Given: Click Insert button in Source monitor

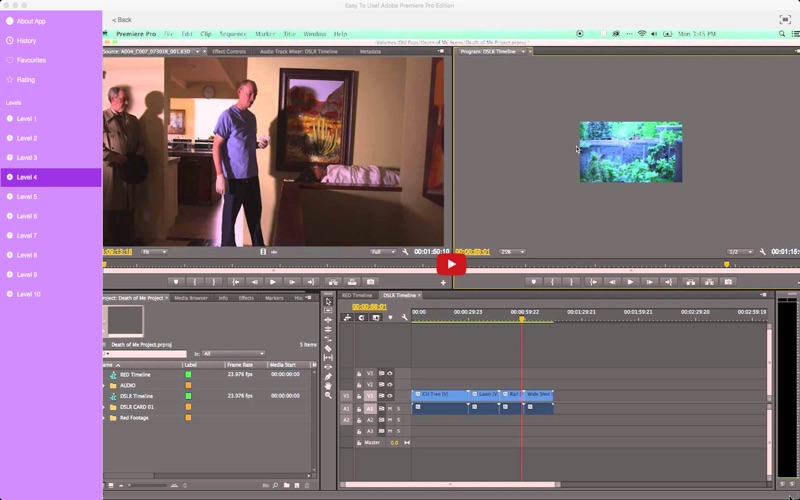Looking at the screenshot, I should (333, 282).
